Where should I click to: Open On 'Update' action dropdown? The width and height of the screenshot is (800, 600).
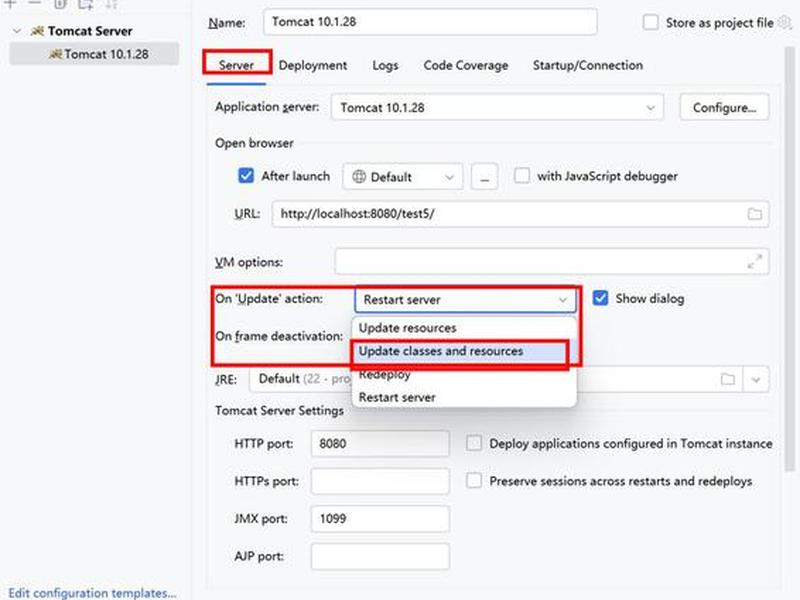(465, 299)
